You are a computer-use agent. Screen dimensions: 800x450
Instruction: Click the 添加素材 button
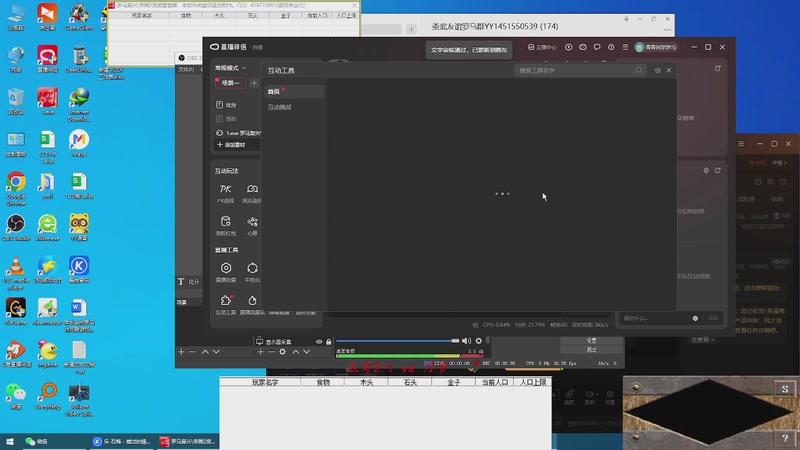point(231,145)
